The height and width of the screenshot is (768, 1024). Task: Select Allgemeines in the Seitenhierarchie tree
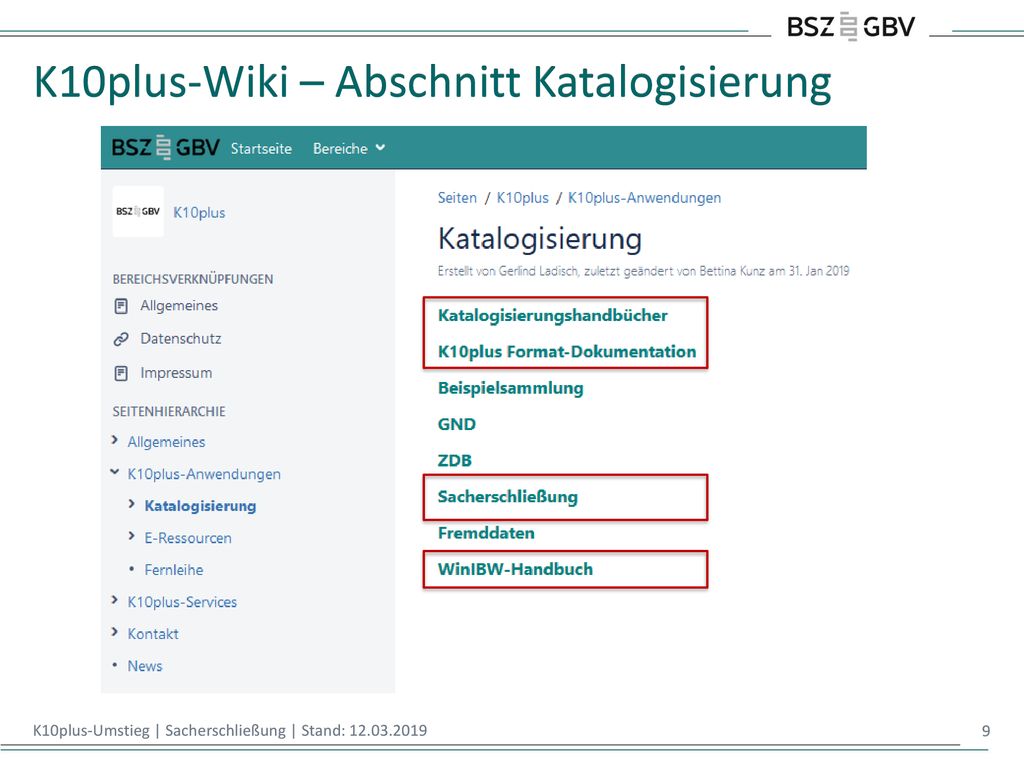point(167,442)
